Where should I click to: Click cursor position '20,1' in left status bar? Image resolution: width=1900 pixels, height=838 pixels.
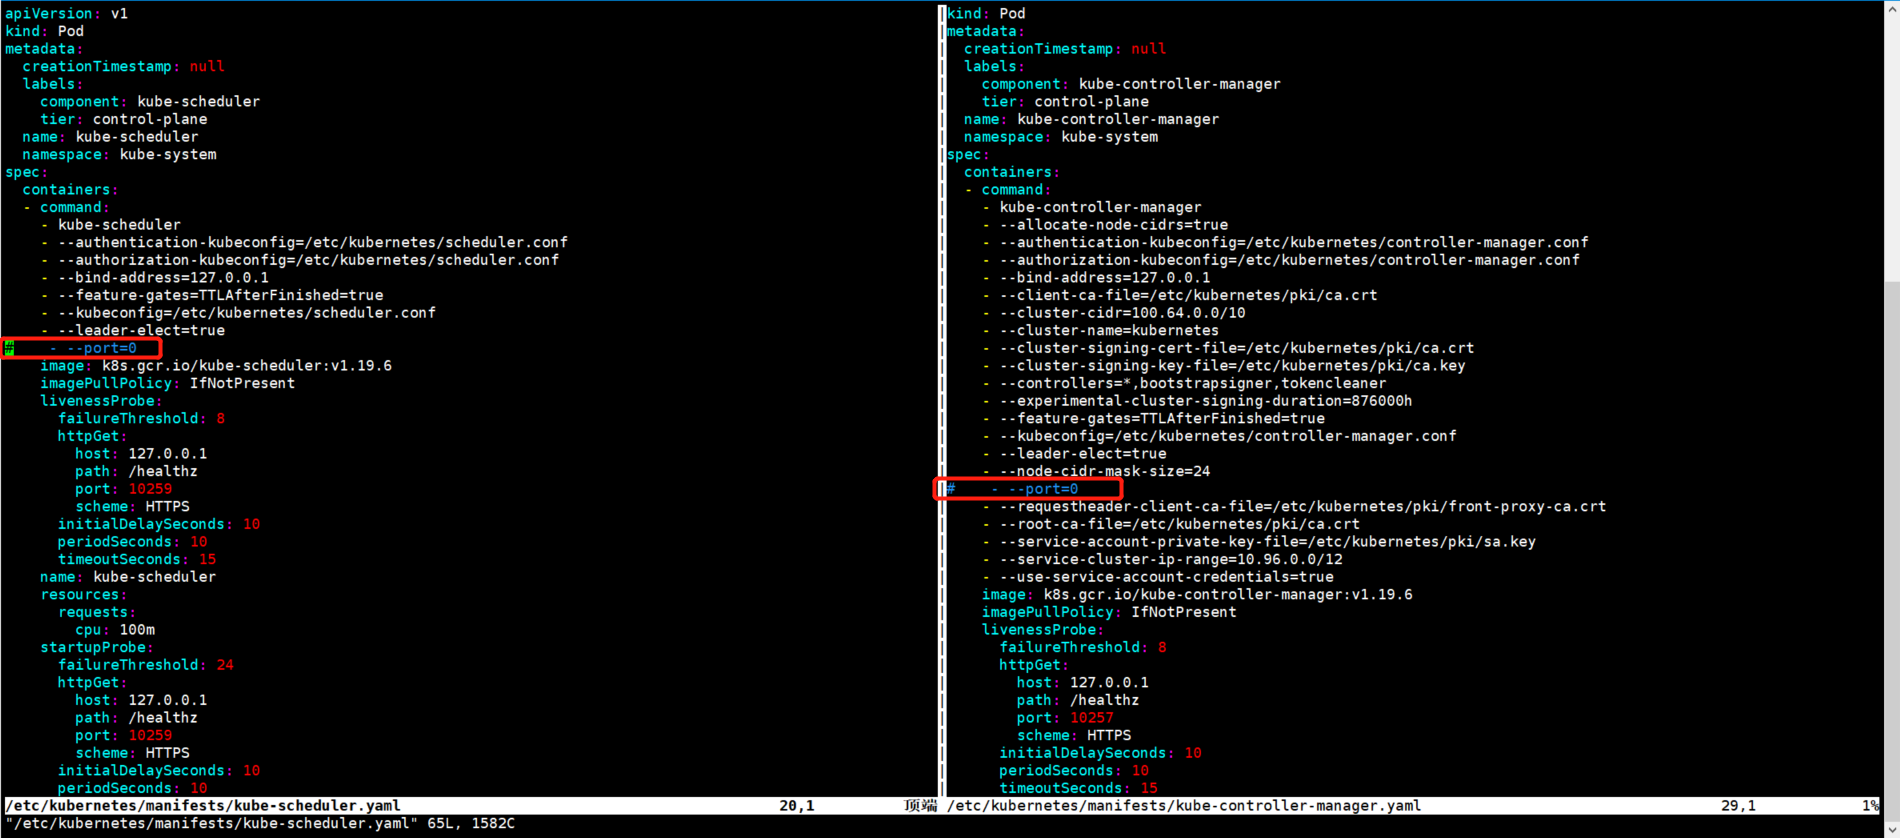[797, 805]
